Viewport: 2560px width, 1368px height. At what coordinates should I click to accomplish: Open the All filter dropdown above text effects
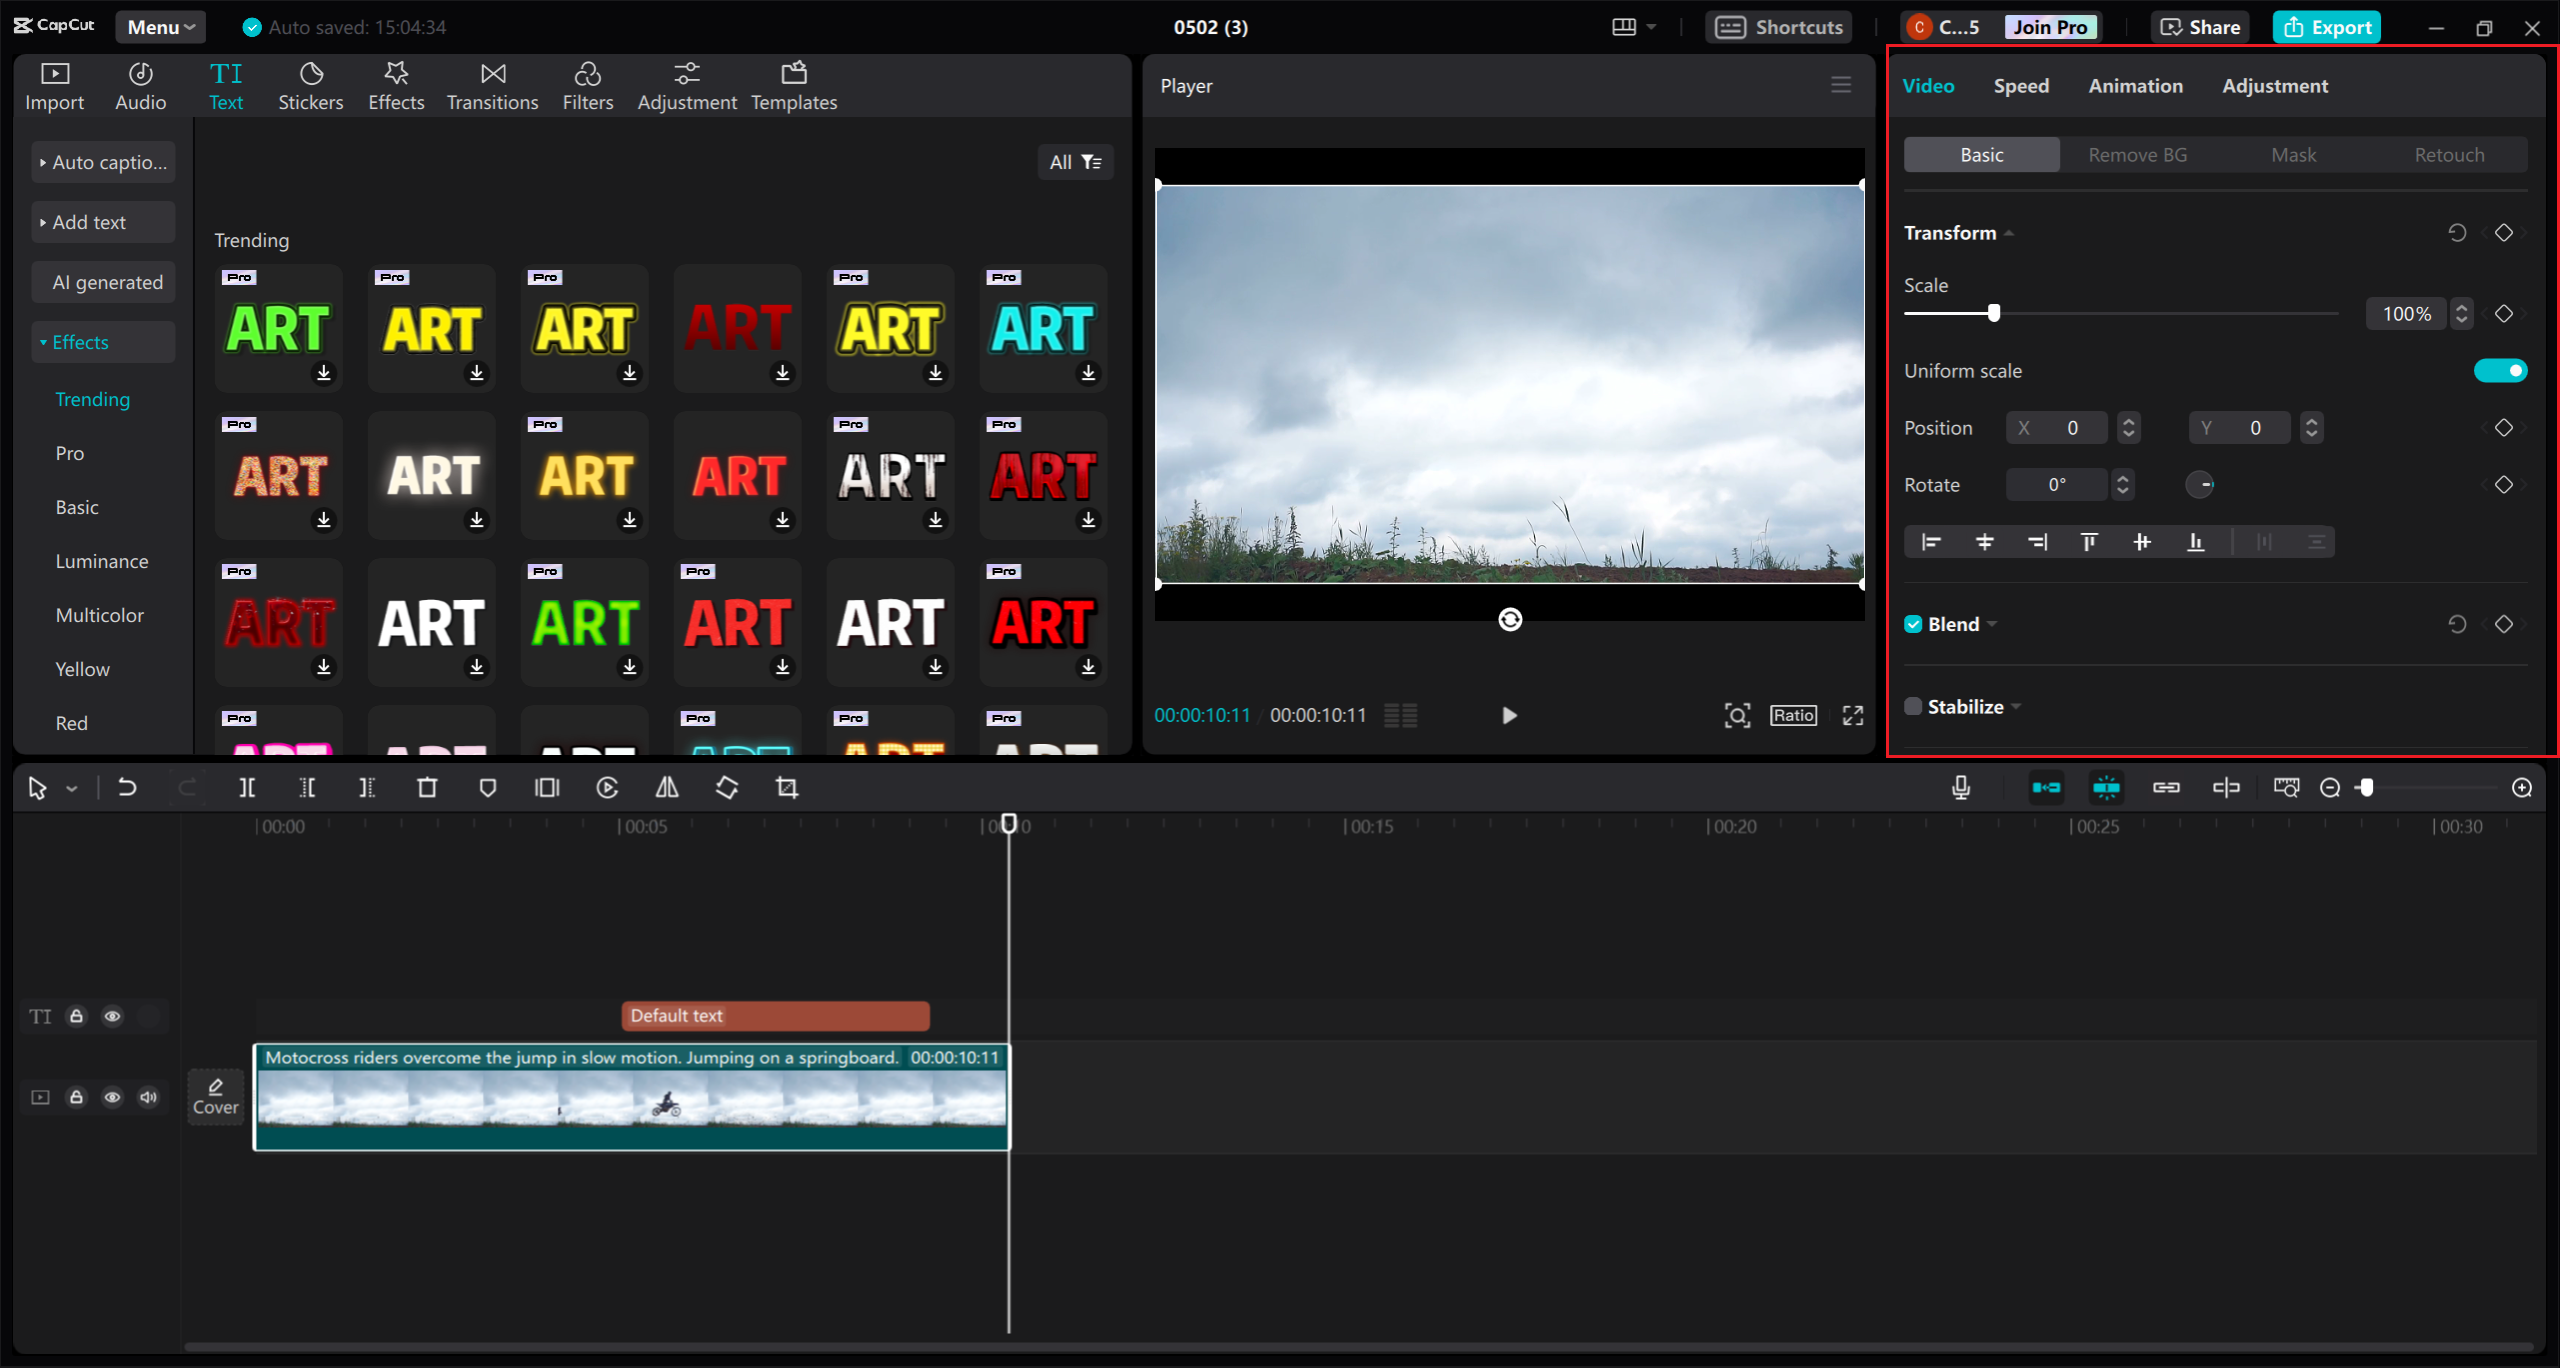click(1075, 161)
